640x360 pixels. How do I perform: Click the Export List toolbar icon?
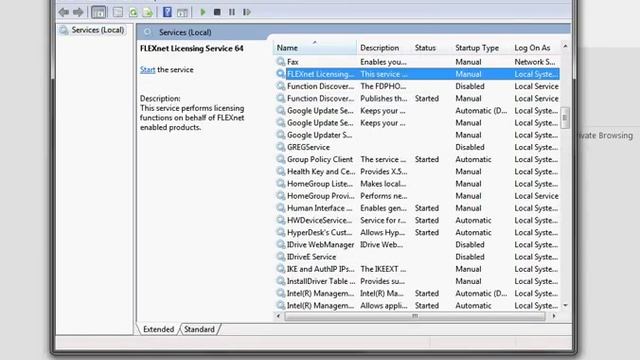coord(148,12)
